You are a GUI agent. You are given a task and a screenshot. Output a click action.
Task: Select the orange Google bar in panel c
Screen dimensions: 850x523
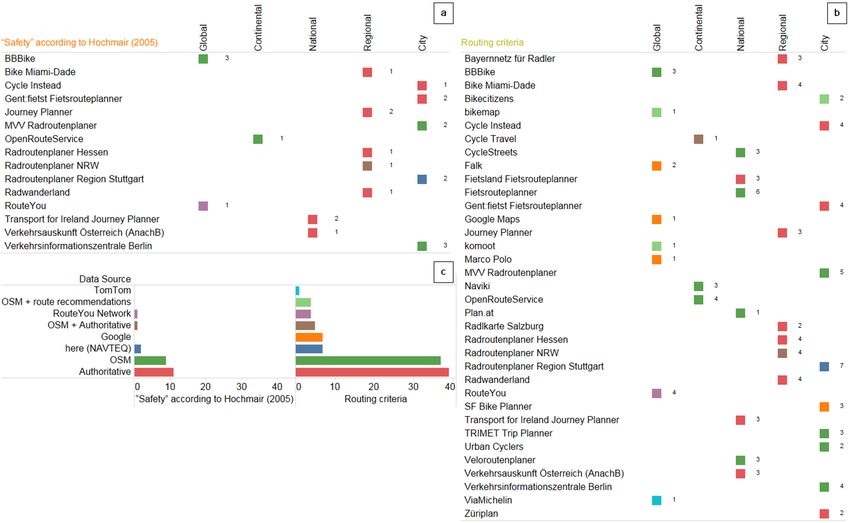click(x=309, y=337)
